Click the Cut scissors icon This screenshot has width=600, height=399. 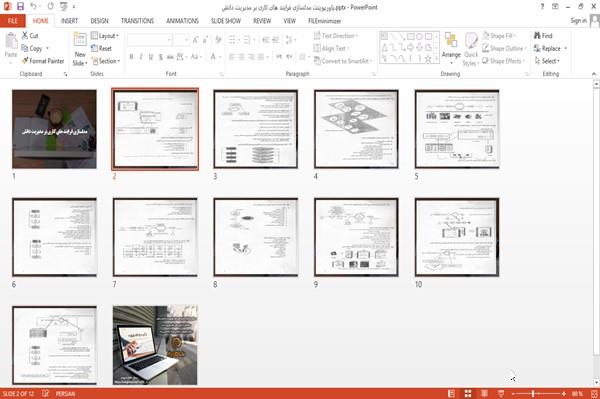(25, 36)
